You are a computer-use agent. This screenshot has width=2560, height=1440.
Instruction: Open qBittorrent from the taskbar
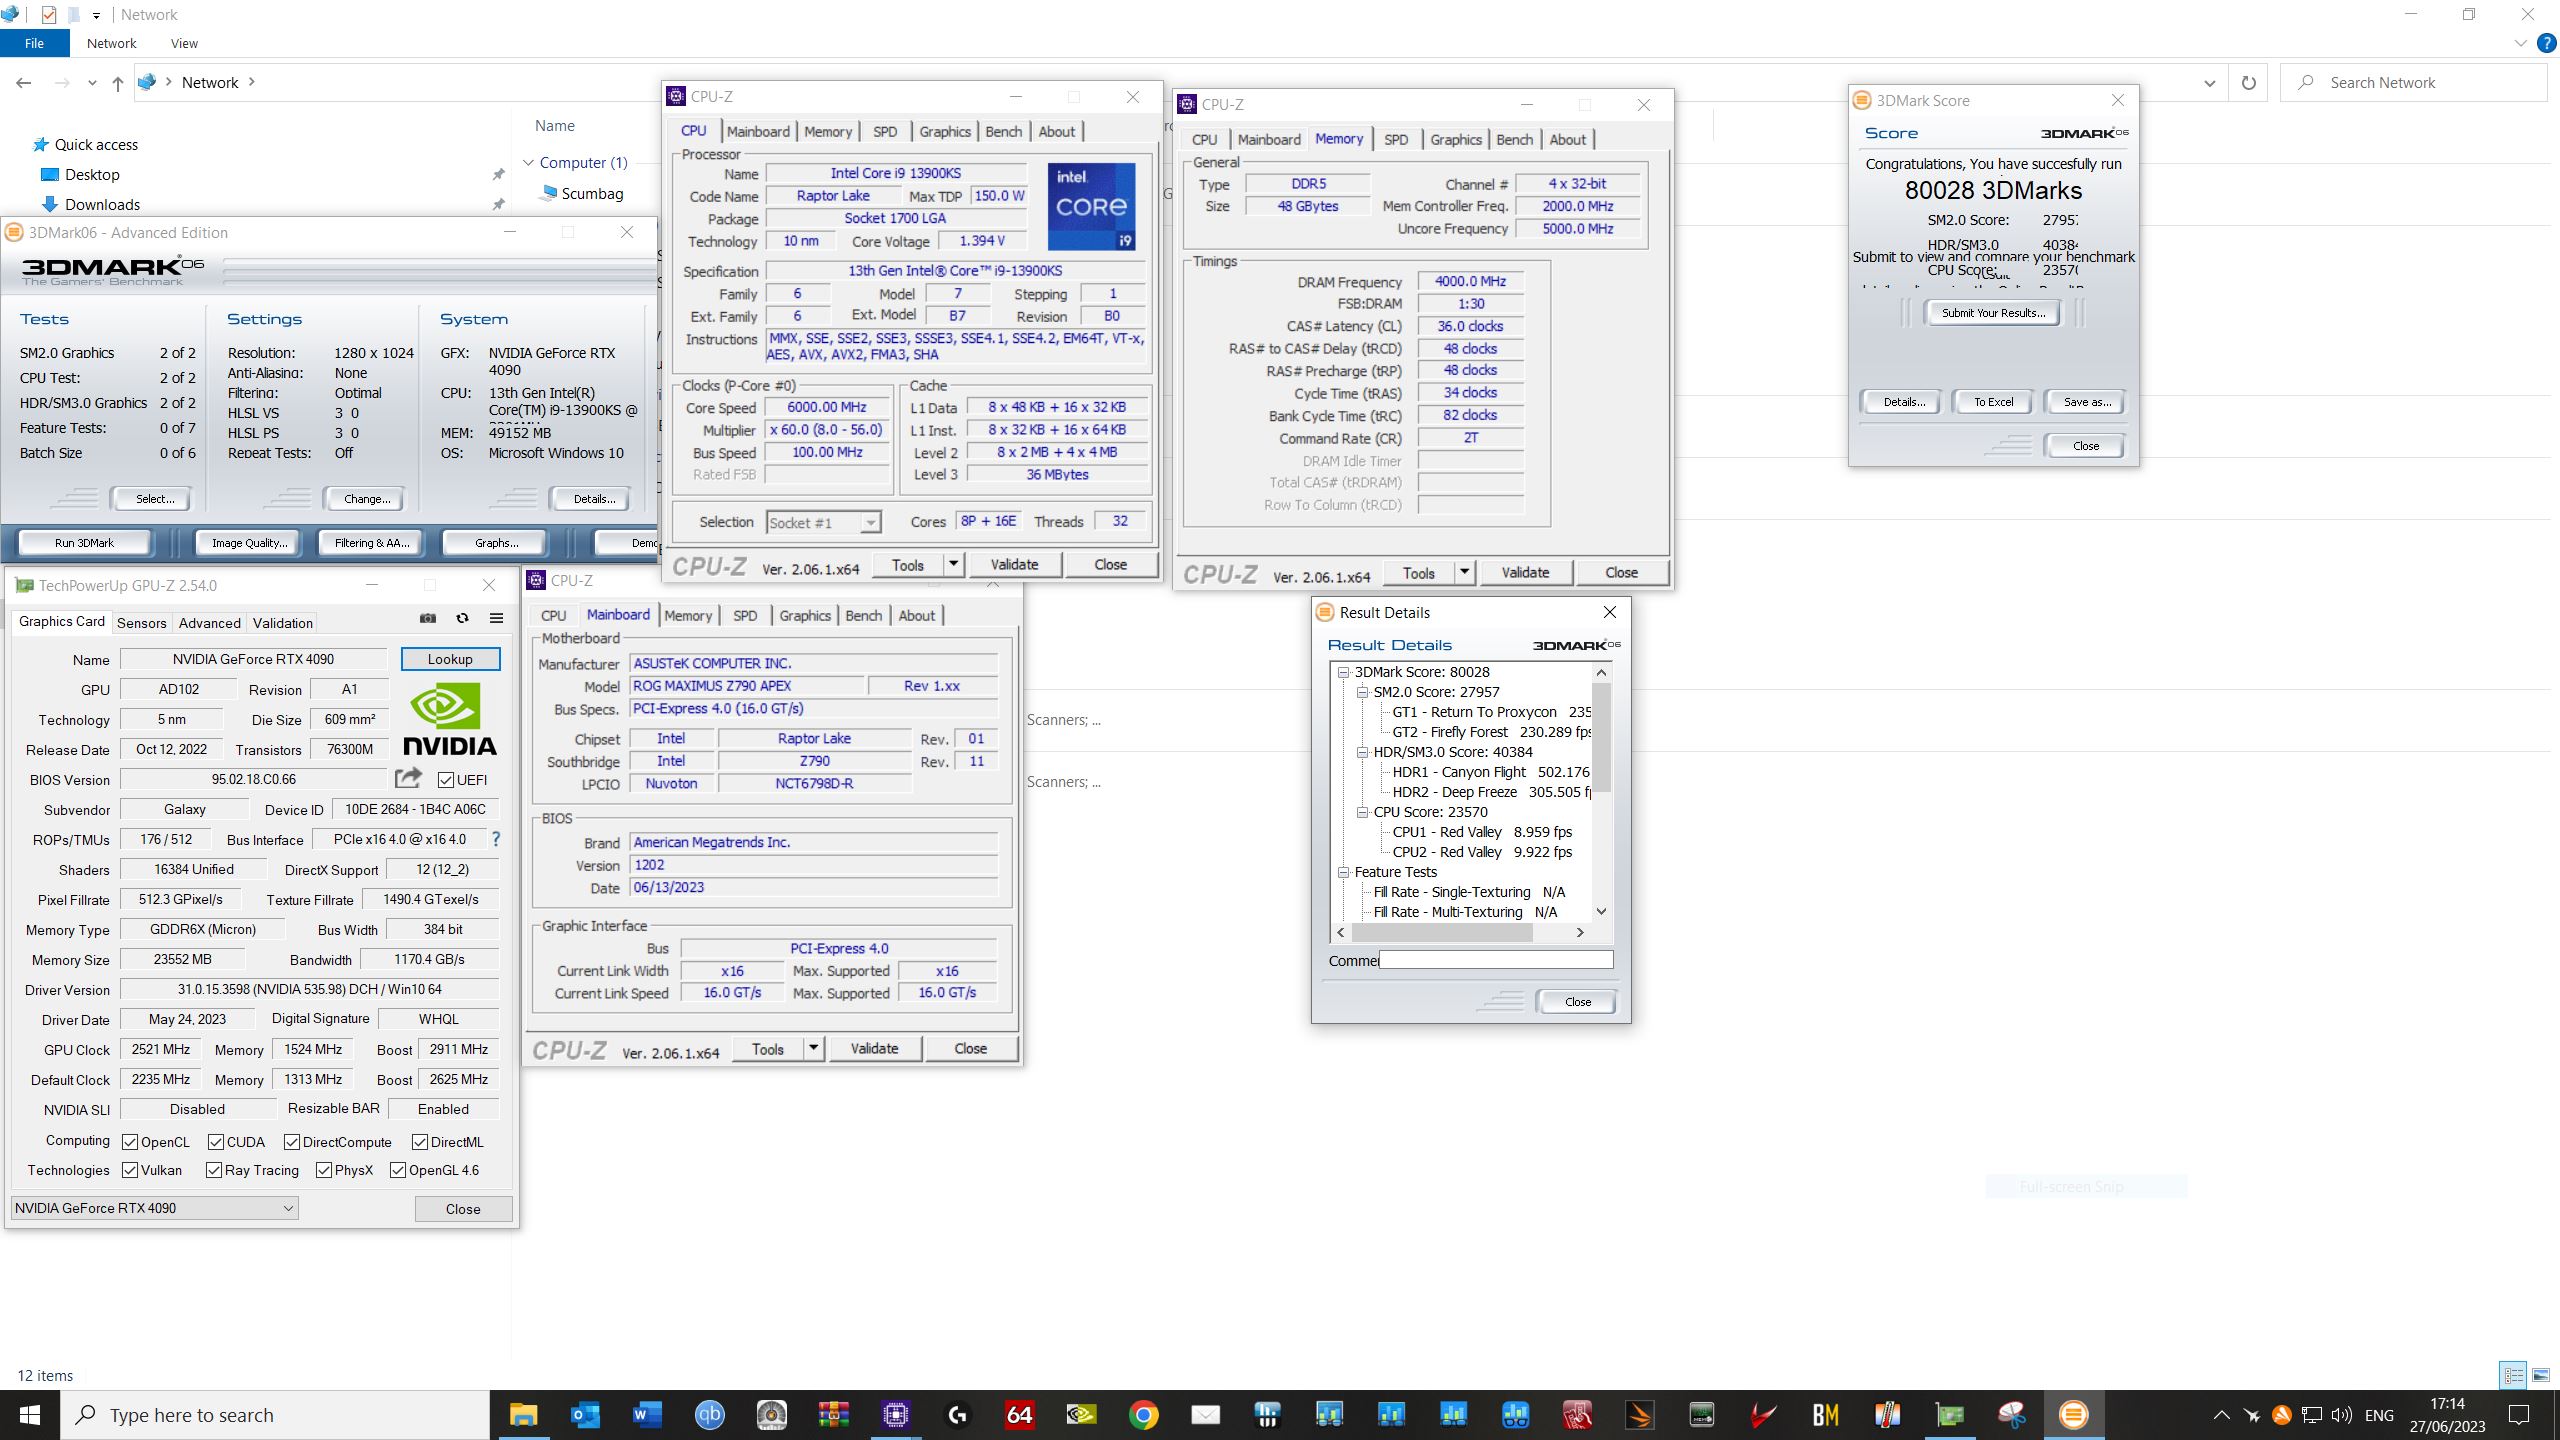point(709,1415)
